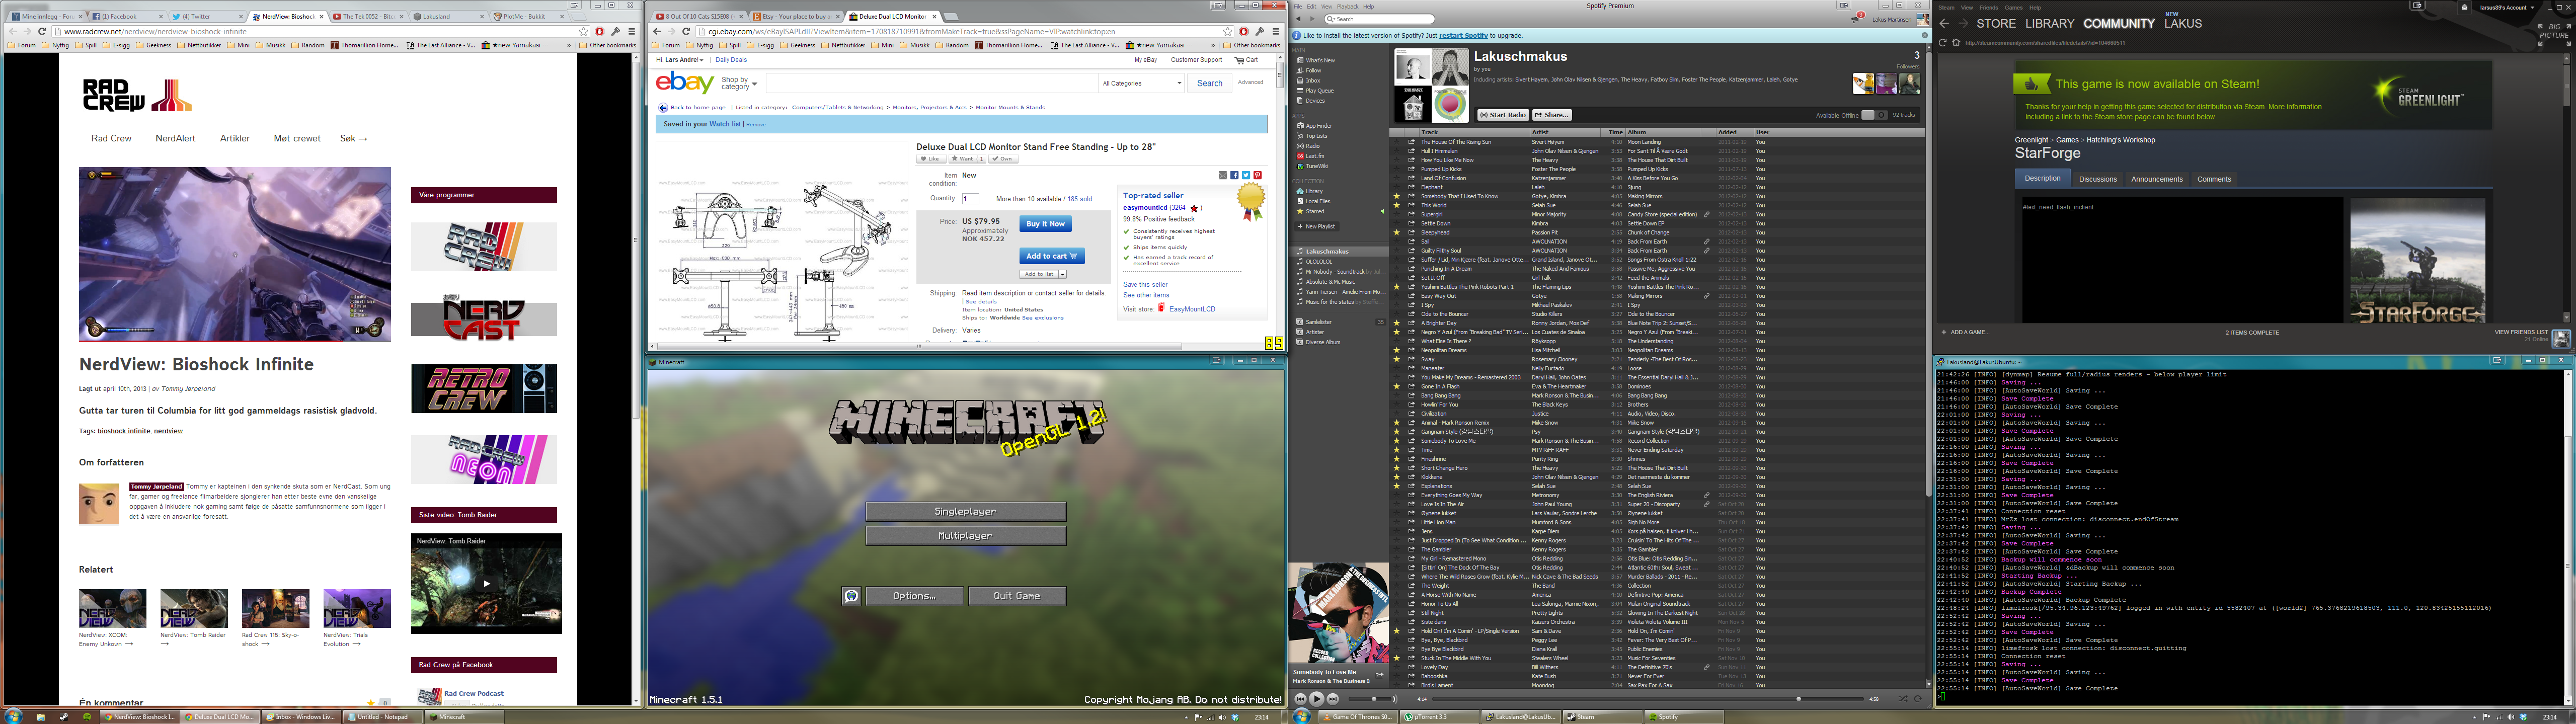Reload the eBay page in Chrome
The width and height of the screenshot is (2576, 724).
click(686, 31)
